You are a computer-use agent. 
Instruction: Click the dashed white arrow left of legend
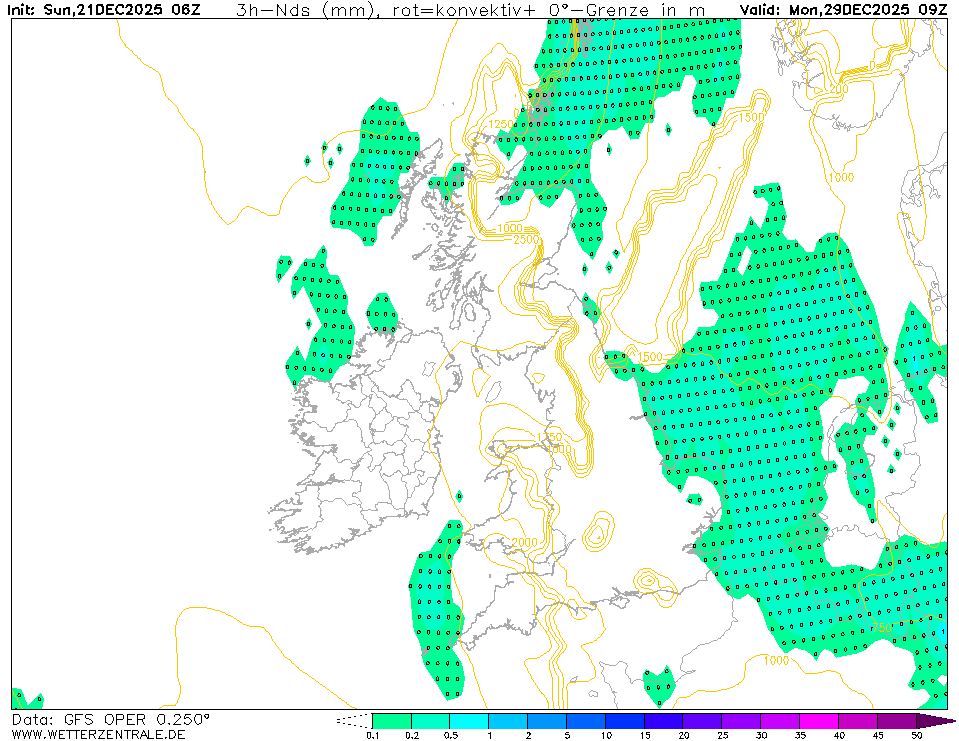[352, 720]
